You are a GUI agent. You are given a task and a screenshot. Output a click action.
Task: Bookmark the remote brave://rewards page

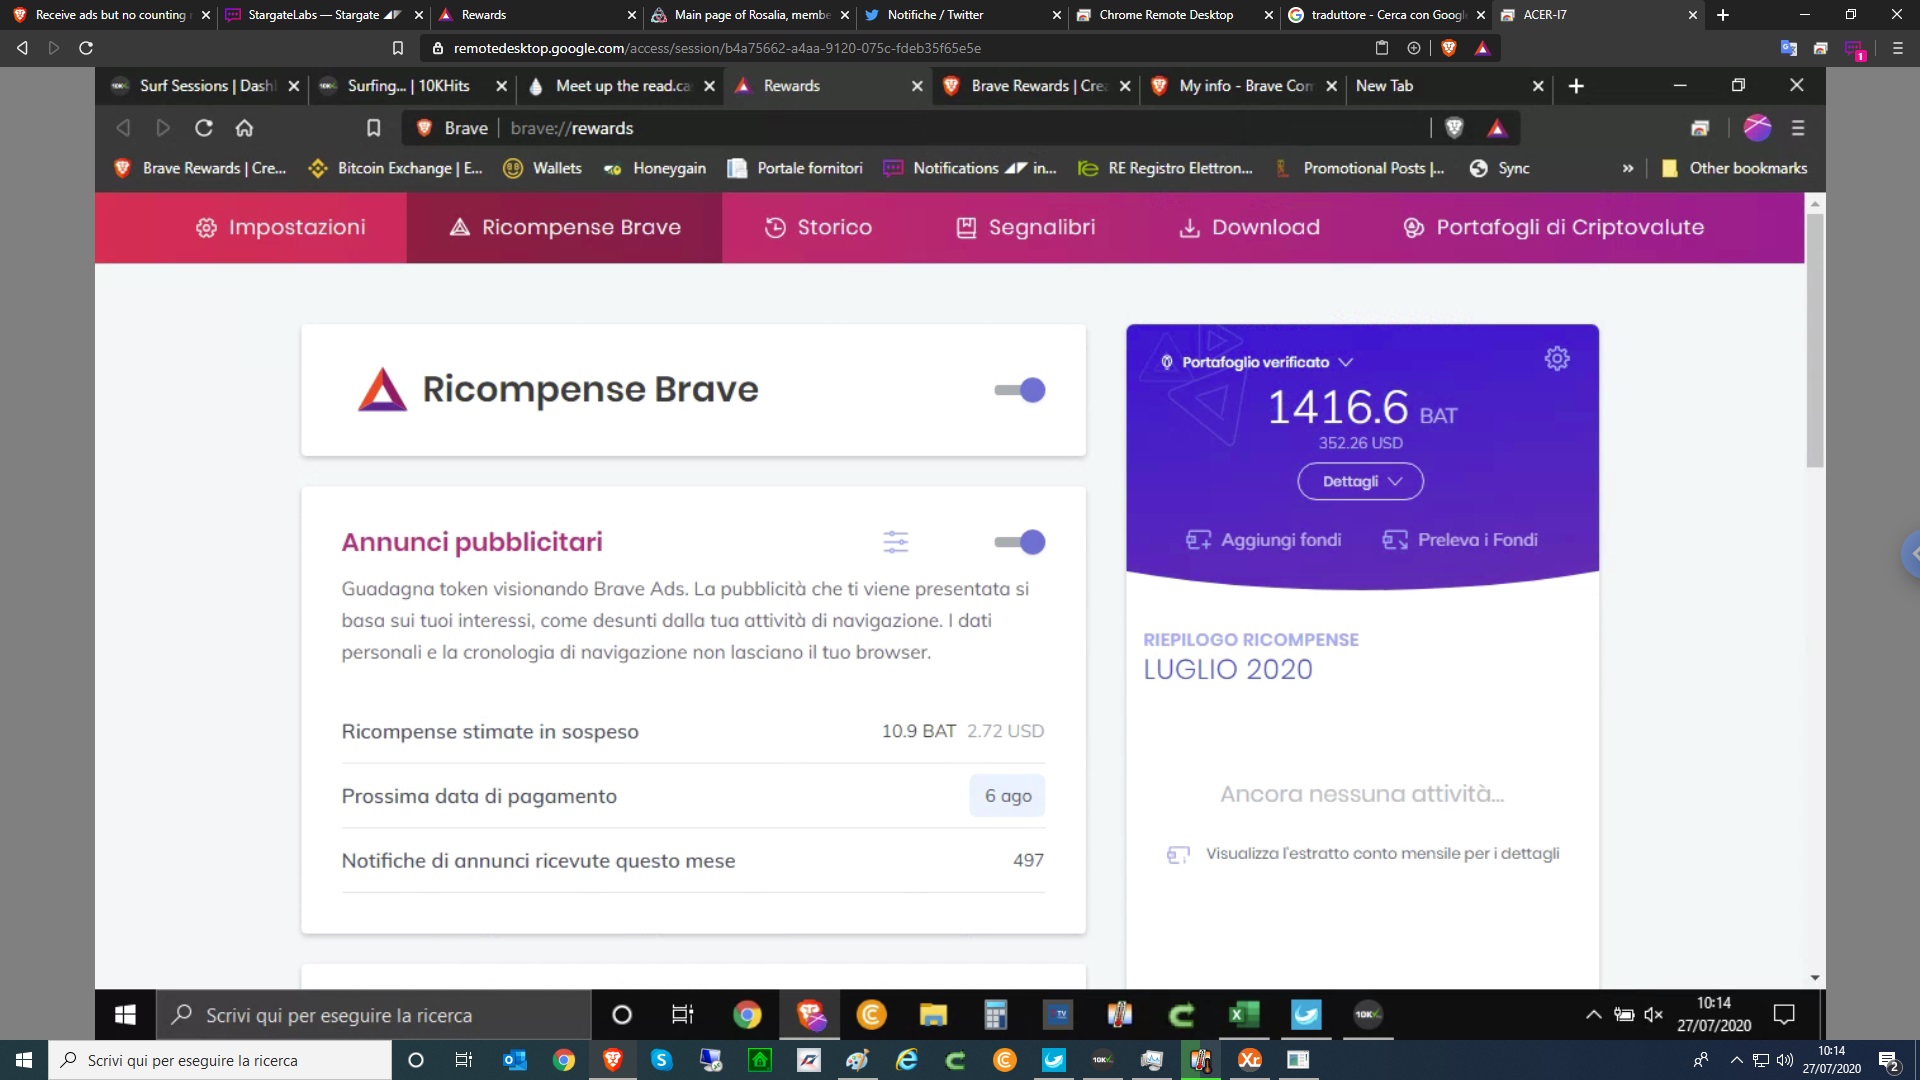point(373,128)
